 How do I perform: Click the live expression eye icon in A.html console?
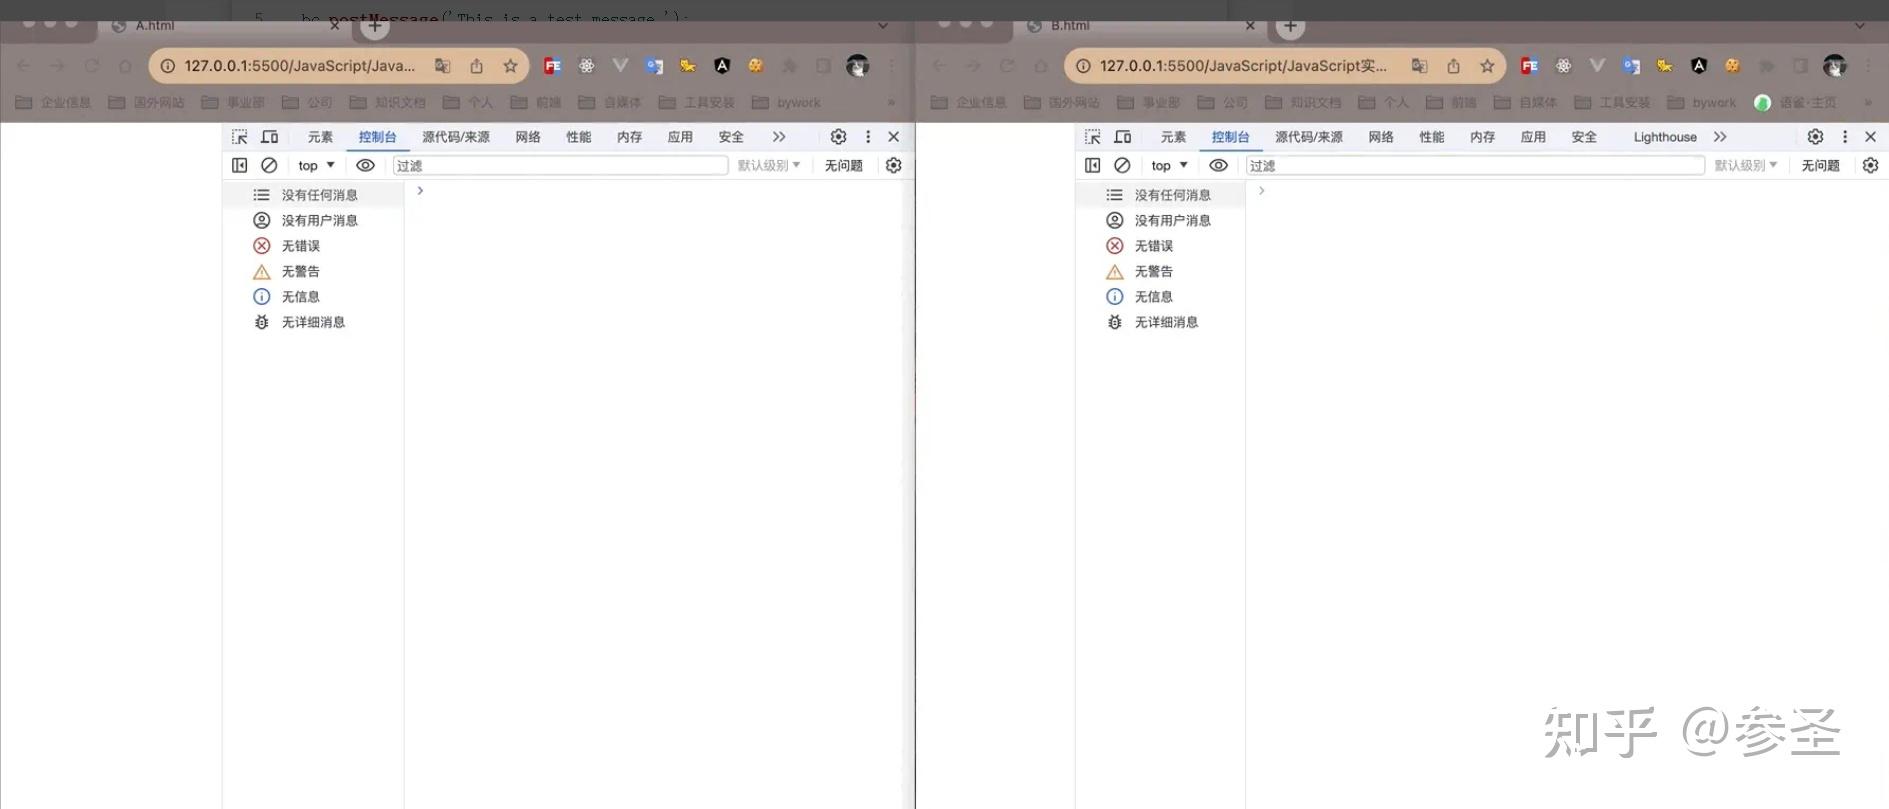click(x=366, y=165)
